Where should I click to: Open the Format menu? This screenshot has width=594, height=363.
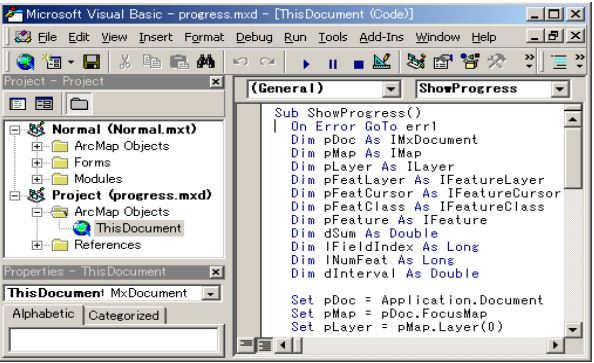point(204,37)
